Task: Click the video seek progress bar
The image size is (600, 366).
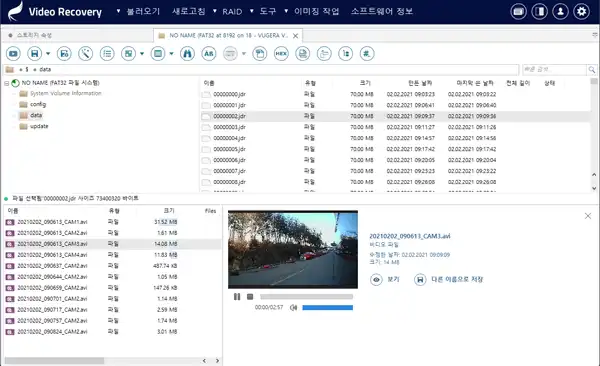Action: click(x=307, y=297)
